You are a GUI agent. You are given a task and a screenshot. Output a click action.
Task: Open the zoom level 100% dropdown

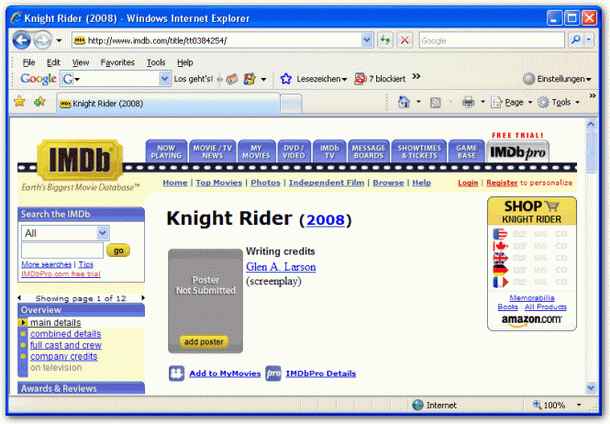click(x=579, y=405)
